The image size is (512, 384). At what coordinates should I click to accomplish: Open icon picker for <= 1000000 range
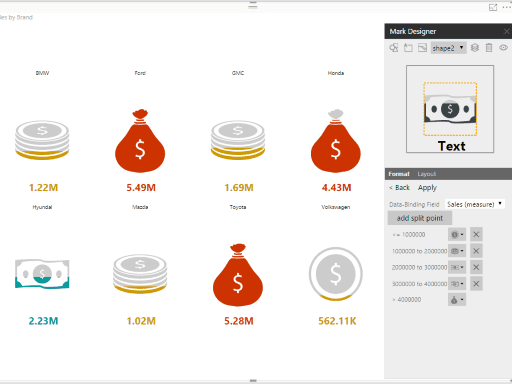tap(457, 235)
